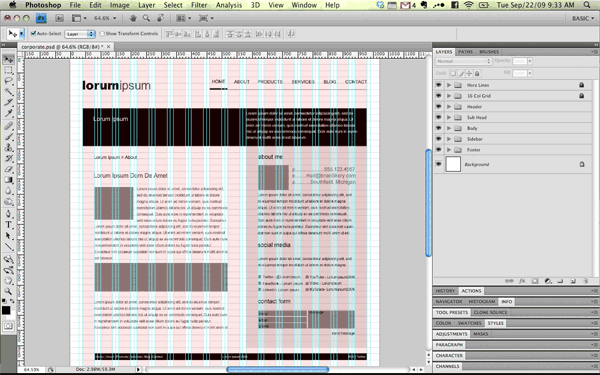Select the 16 Col Grid layer name
Screen dimensions: 600x375
point(478,96)
